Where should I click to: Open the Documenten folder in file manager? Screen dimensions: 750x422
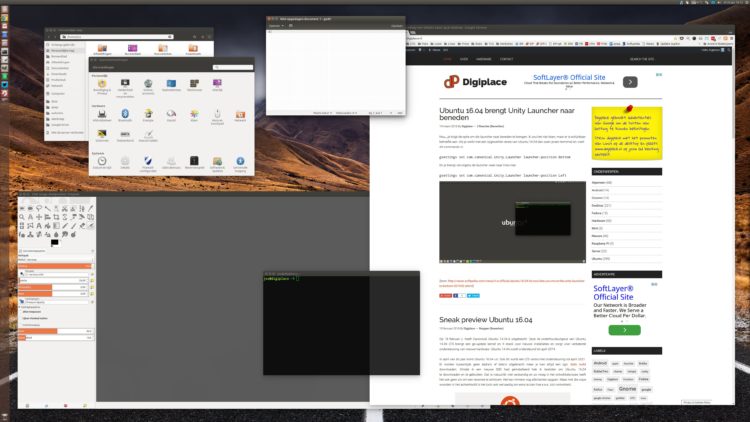(163, 49)
